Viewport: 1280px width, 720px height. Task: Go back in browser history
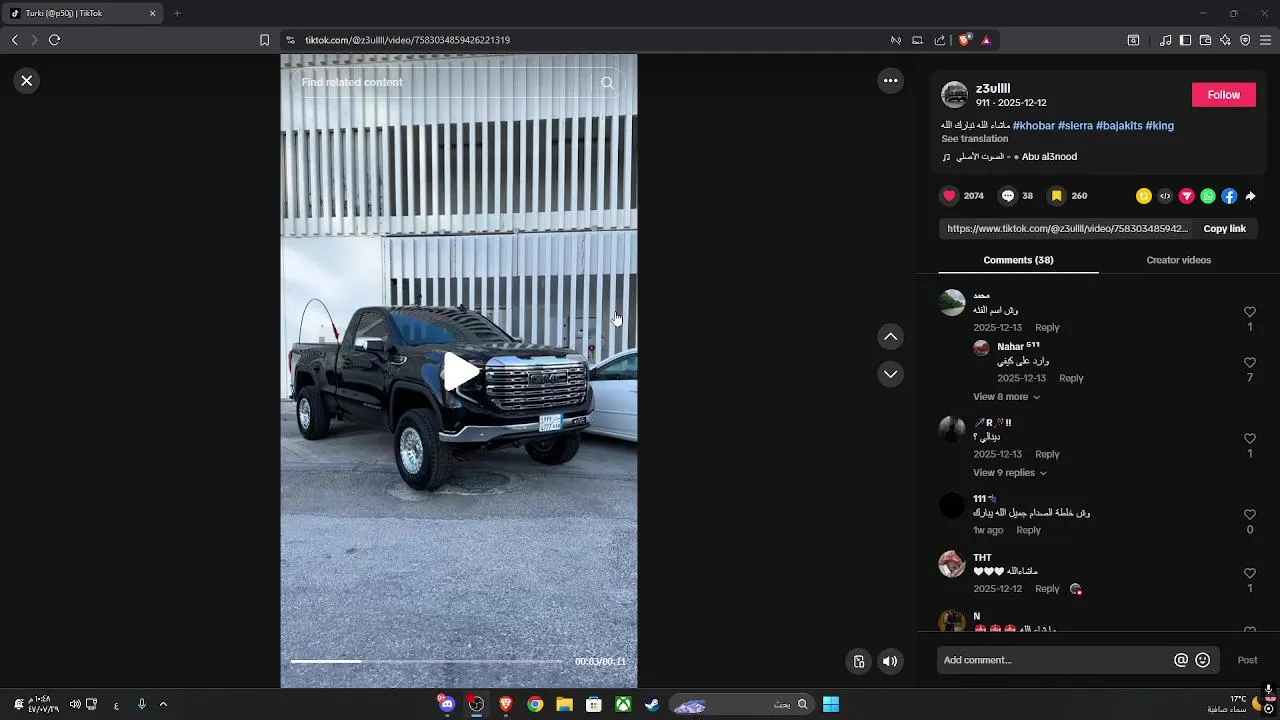coord(14,40)
